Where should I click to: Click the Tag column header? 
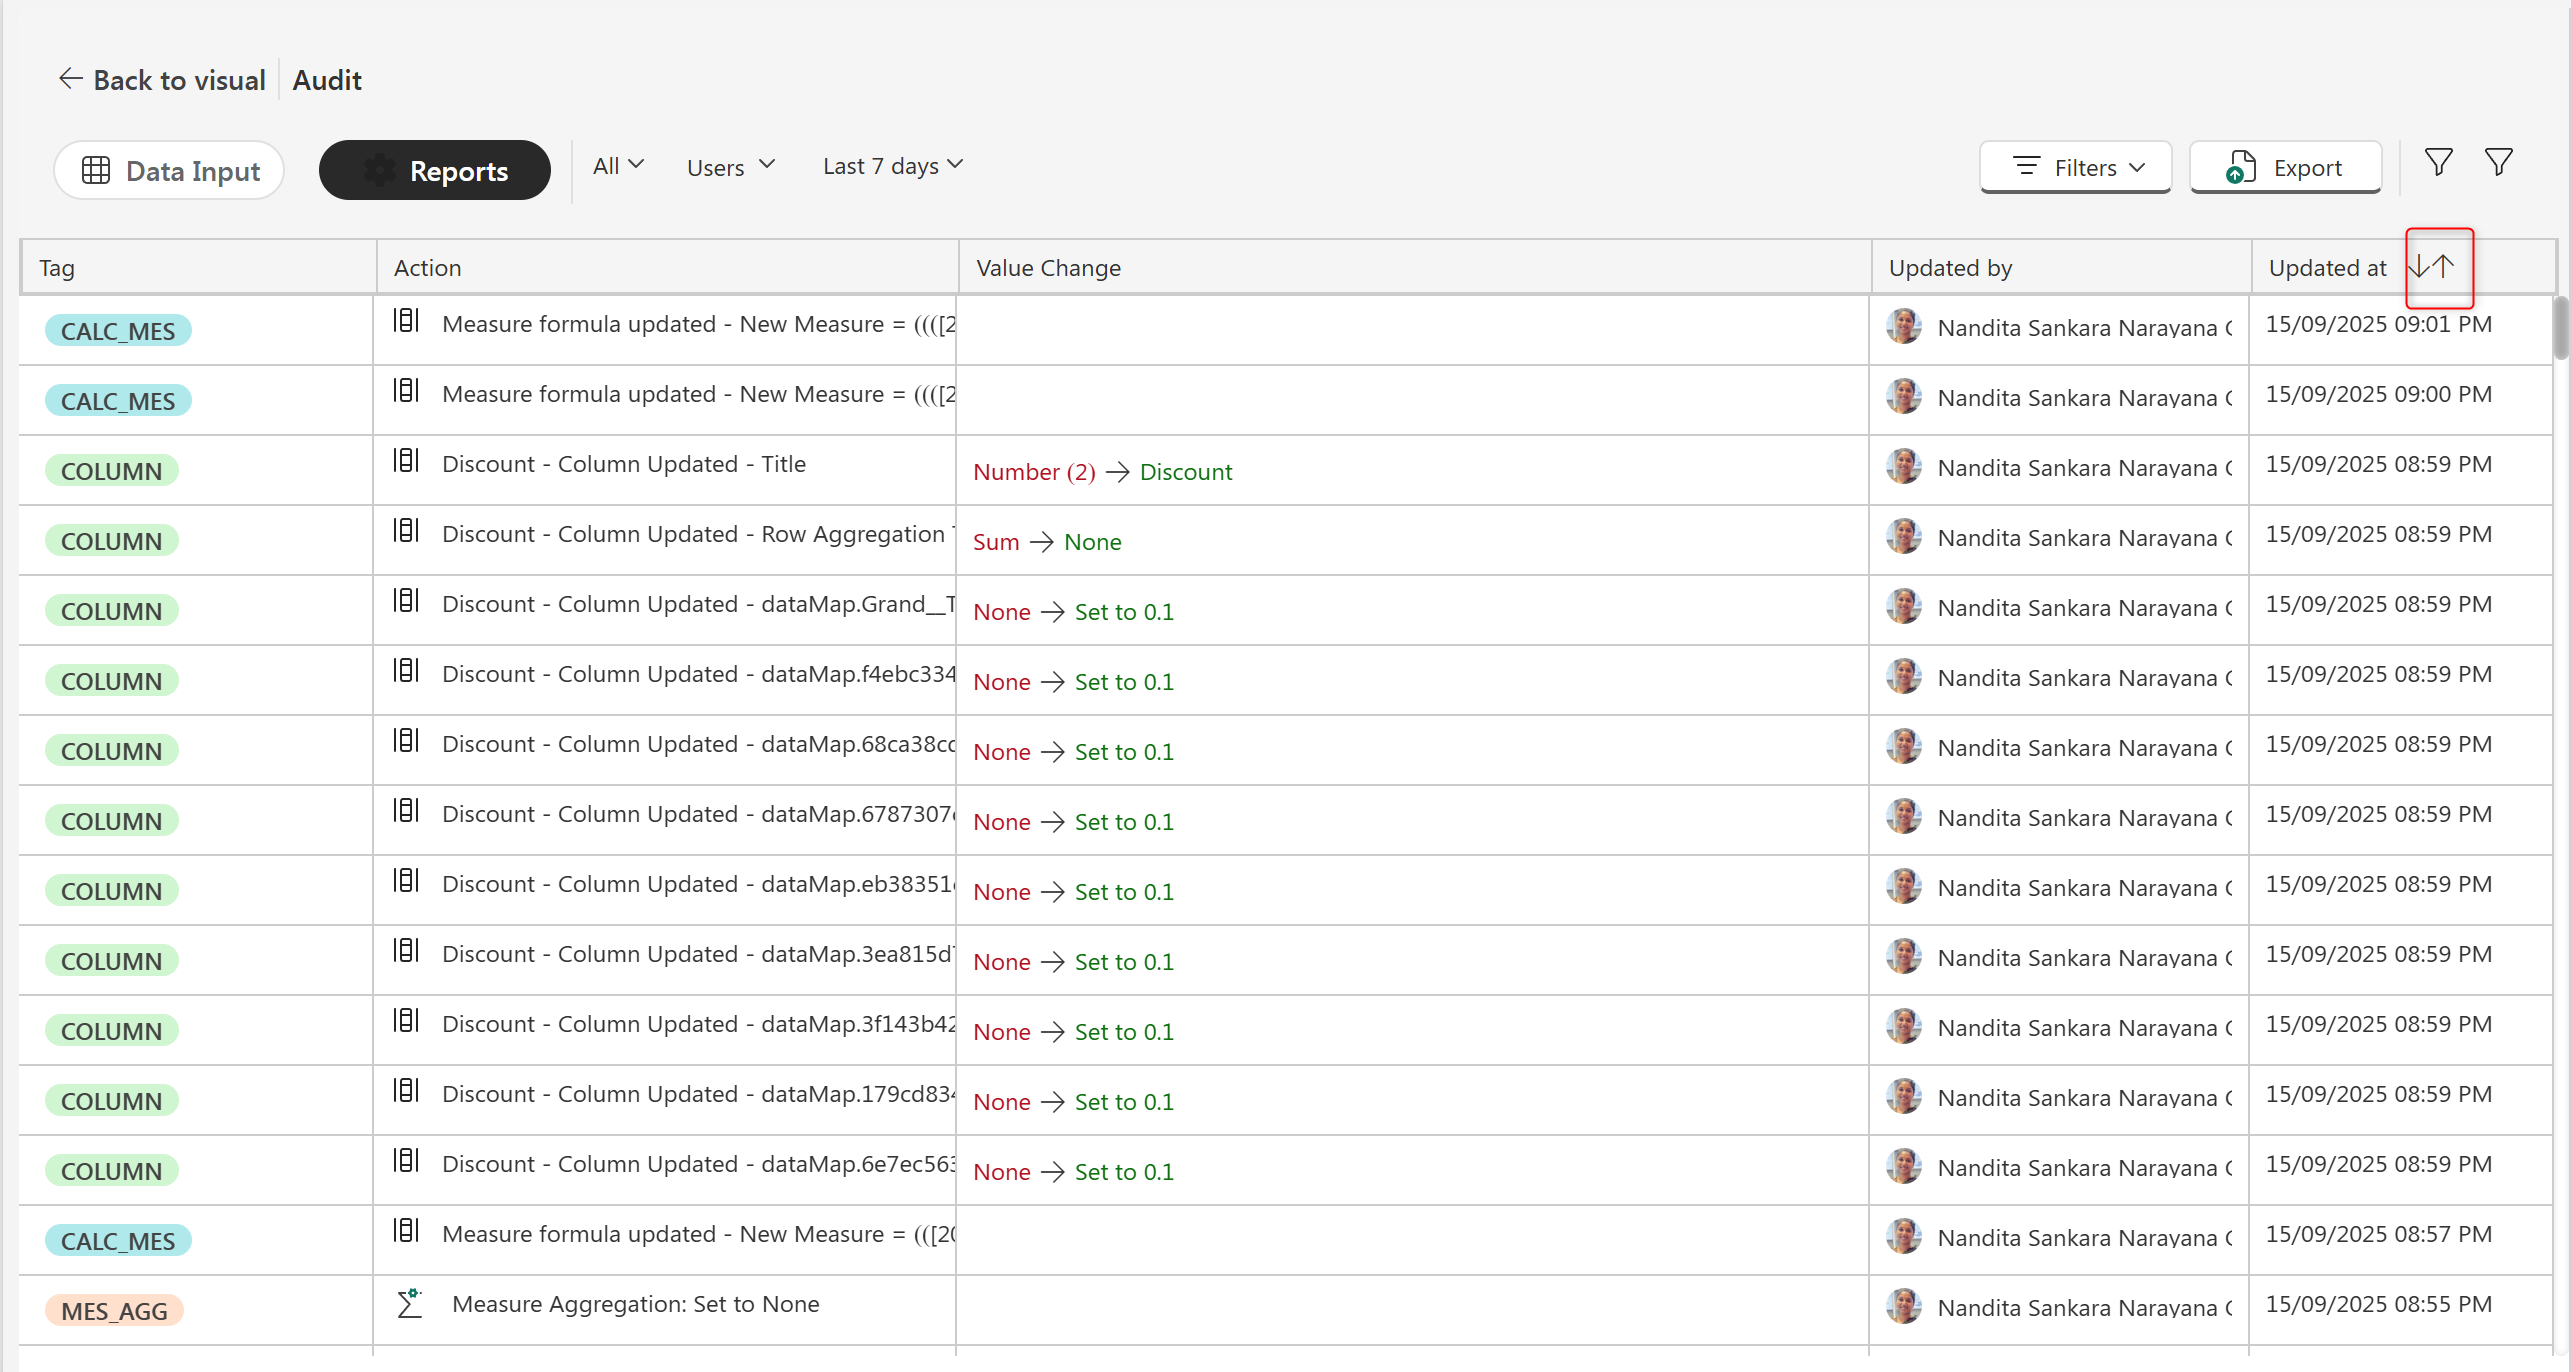tap(57, 268)
